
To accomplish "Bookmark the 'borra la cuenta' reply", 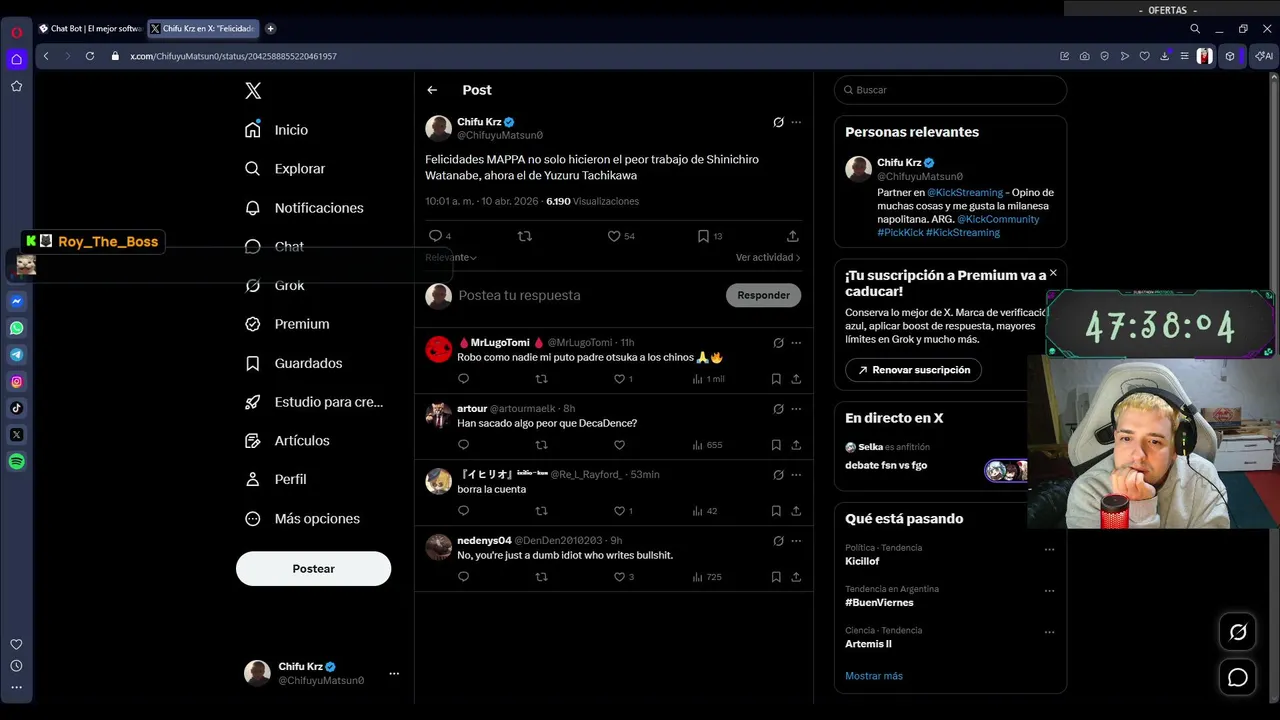I will pos(776,511).
